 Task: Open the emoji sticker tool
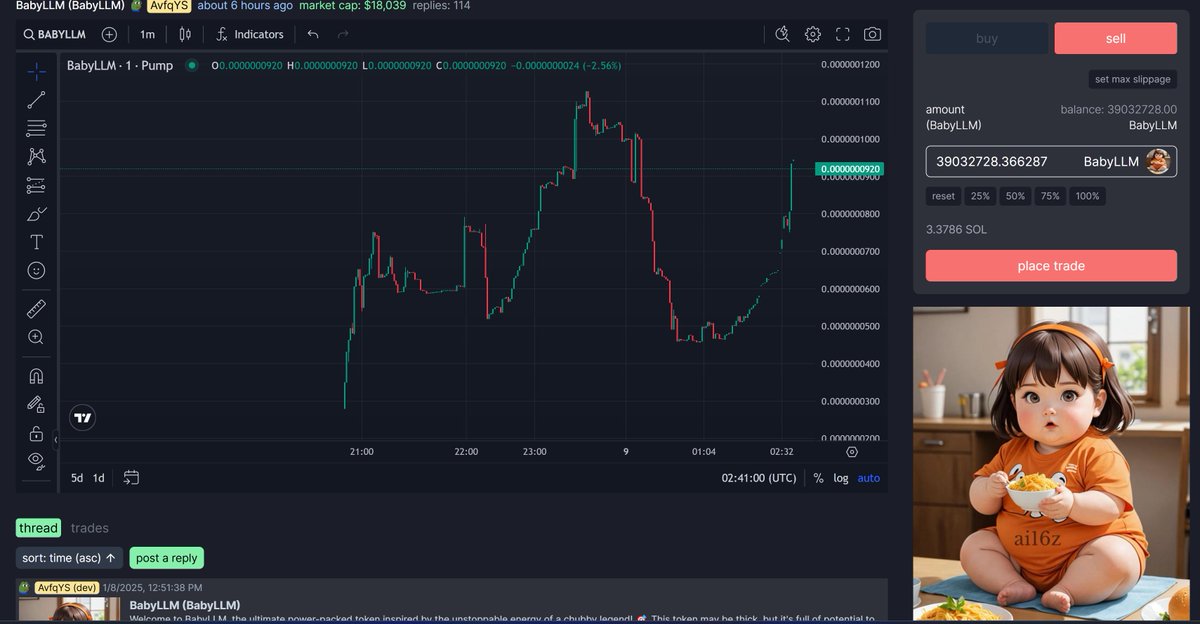pyautogui.click(x=36, y=269)
